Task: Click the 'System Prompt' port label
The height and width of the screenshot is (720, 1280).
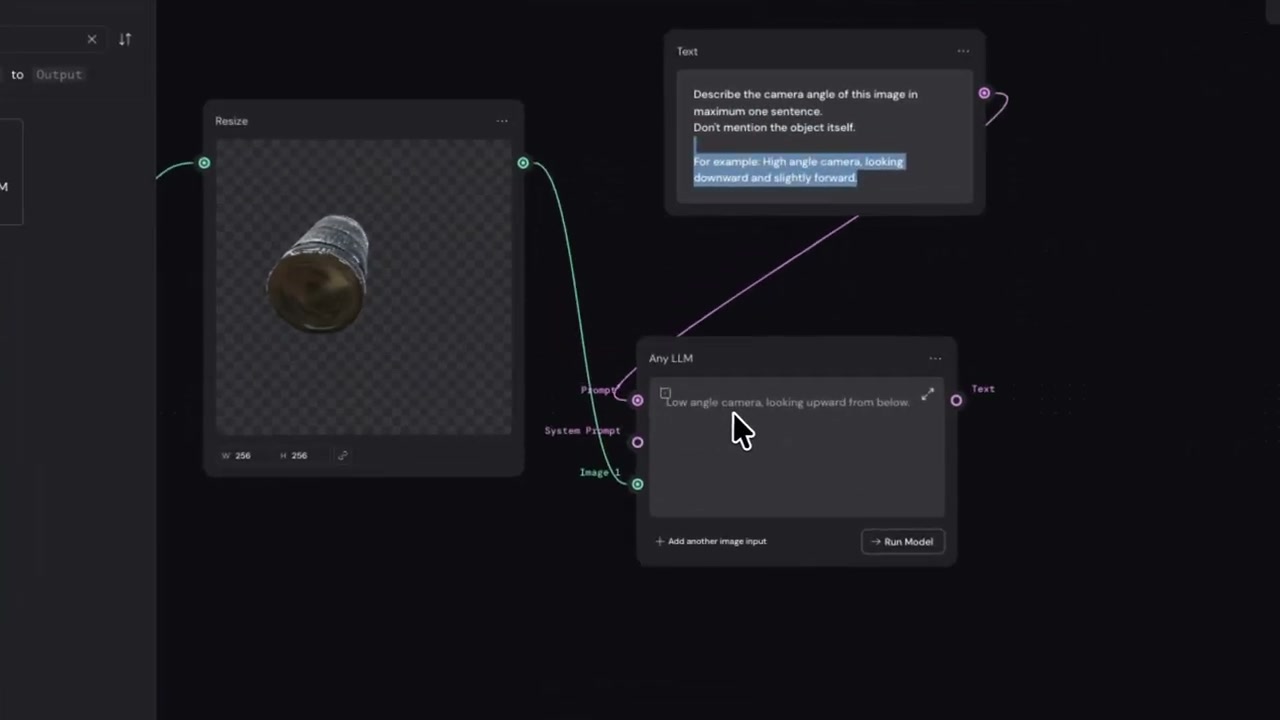Action: tap(582, 431)
